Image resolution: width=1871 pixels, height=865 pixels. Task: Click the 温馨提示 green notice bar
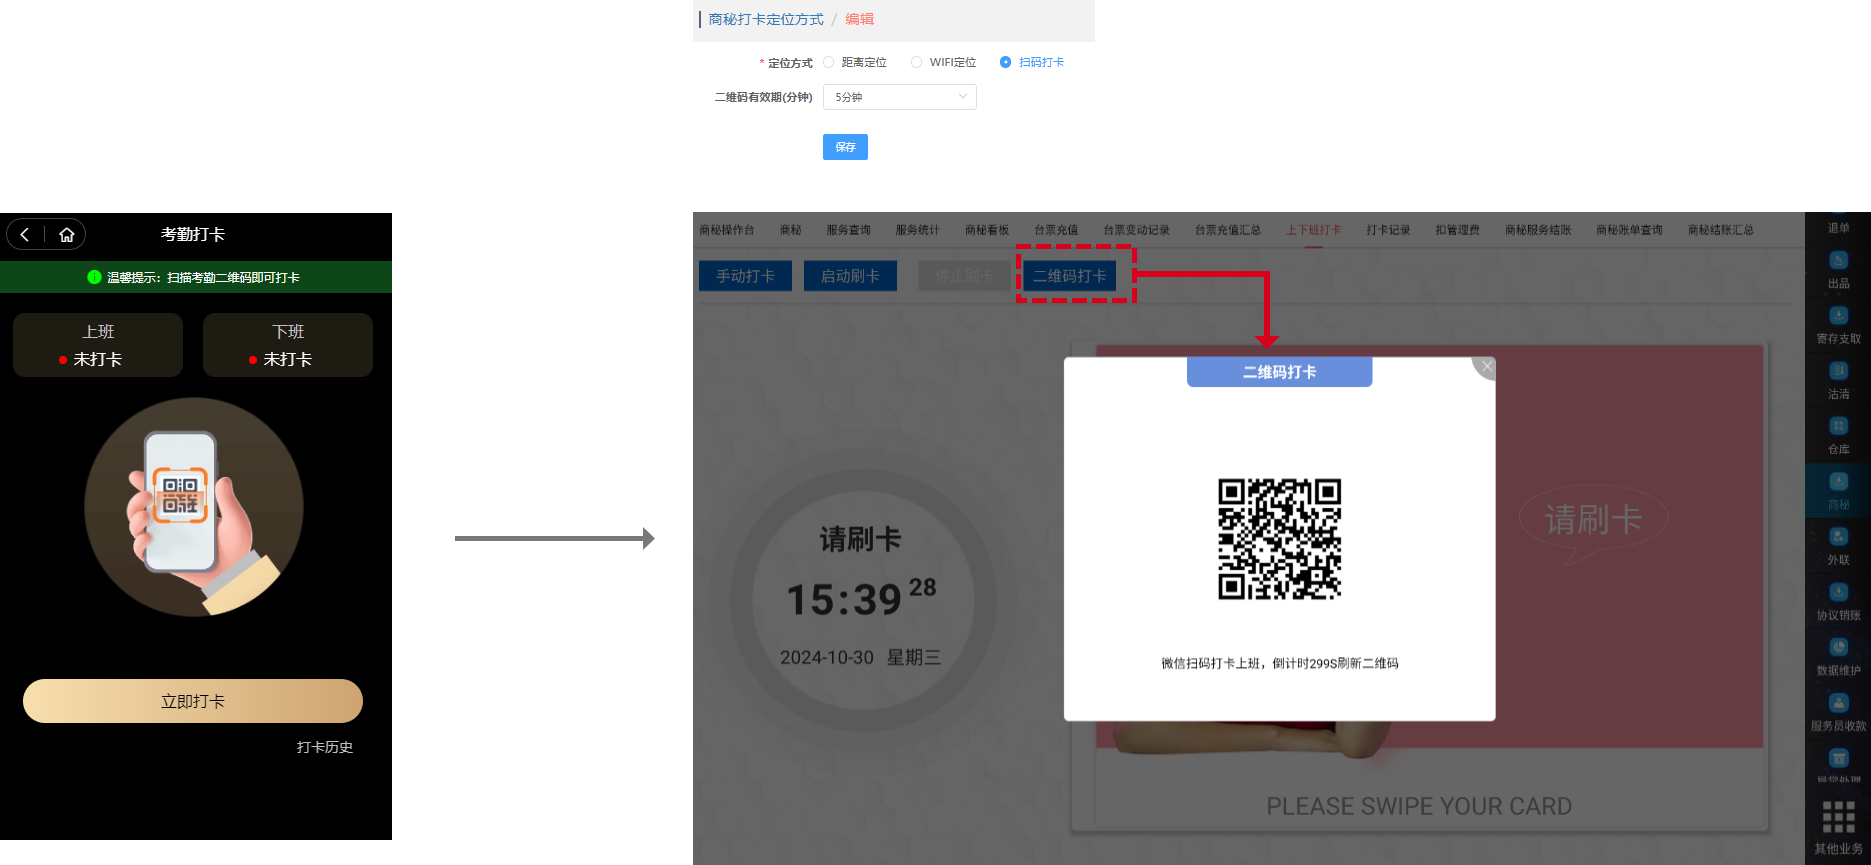click(x=196, y=277)
